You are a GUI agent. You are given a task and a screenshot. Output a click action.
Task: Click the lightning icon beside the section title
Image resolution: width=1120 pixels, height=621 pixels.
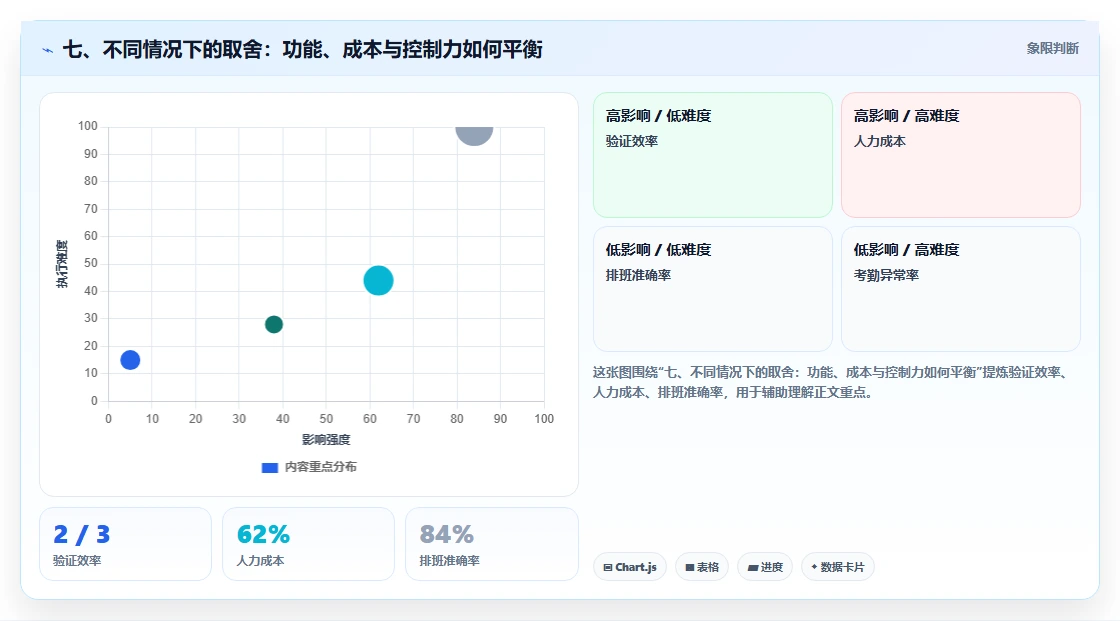(48, 50)
